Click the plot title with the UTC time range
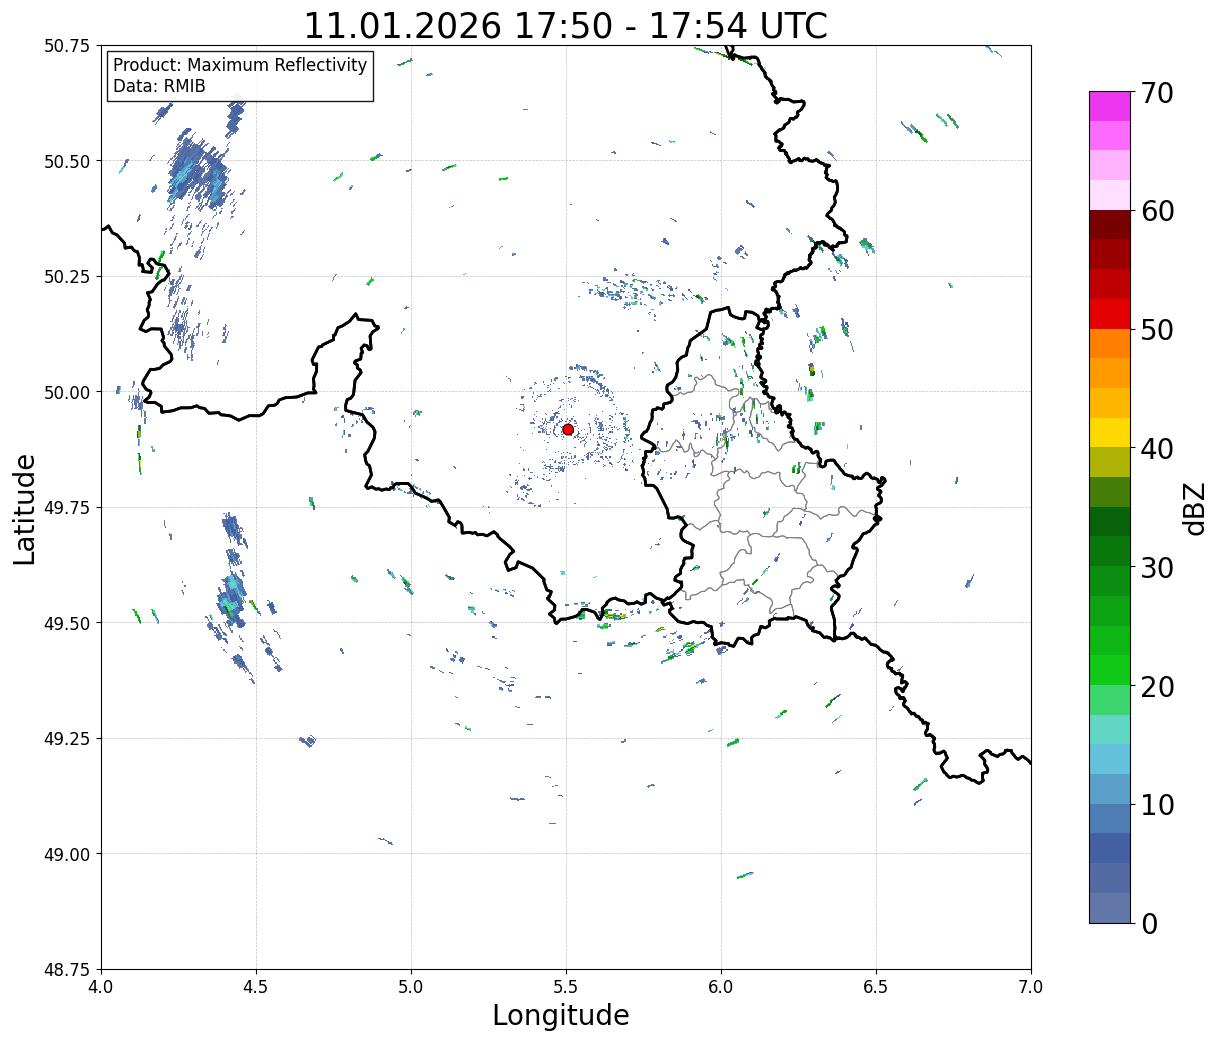 coord(565,26)
